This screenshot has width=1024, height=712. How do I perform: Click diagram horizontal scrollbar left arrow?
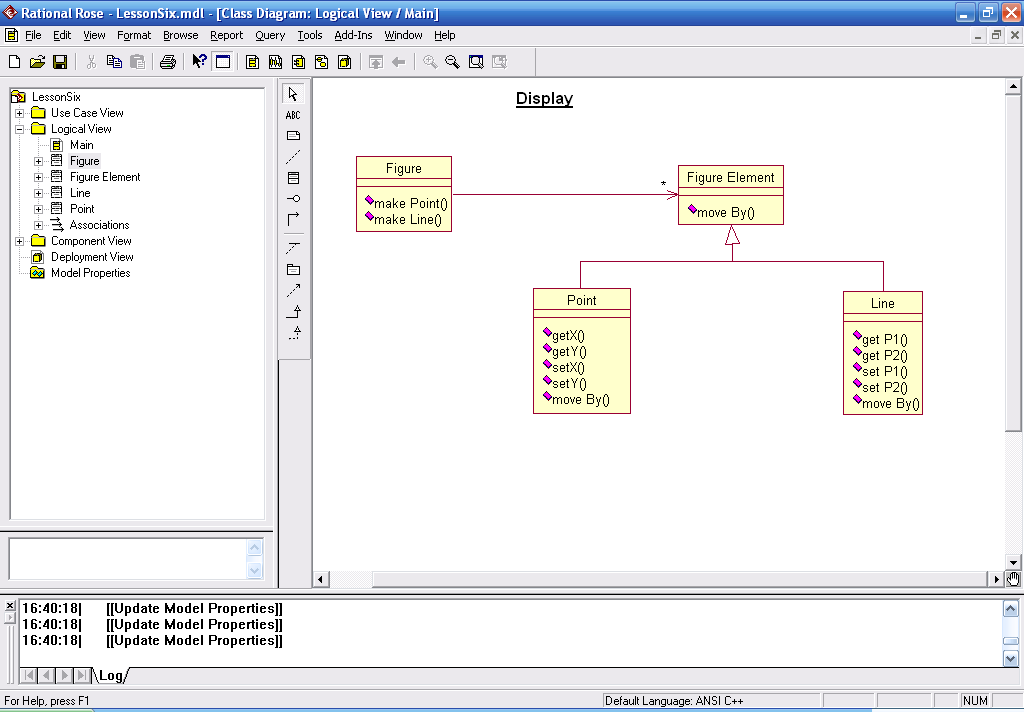(321, 579)
